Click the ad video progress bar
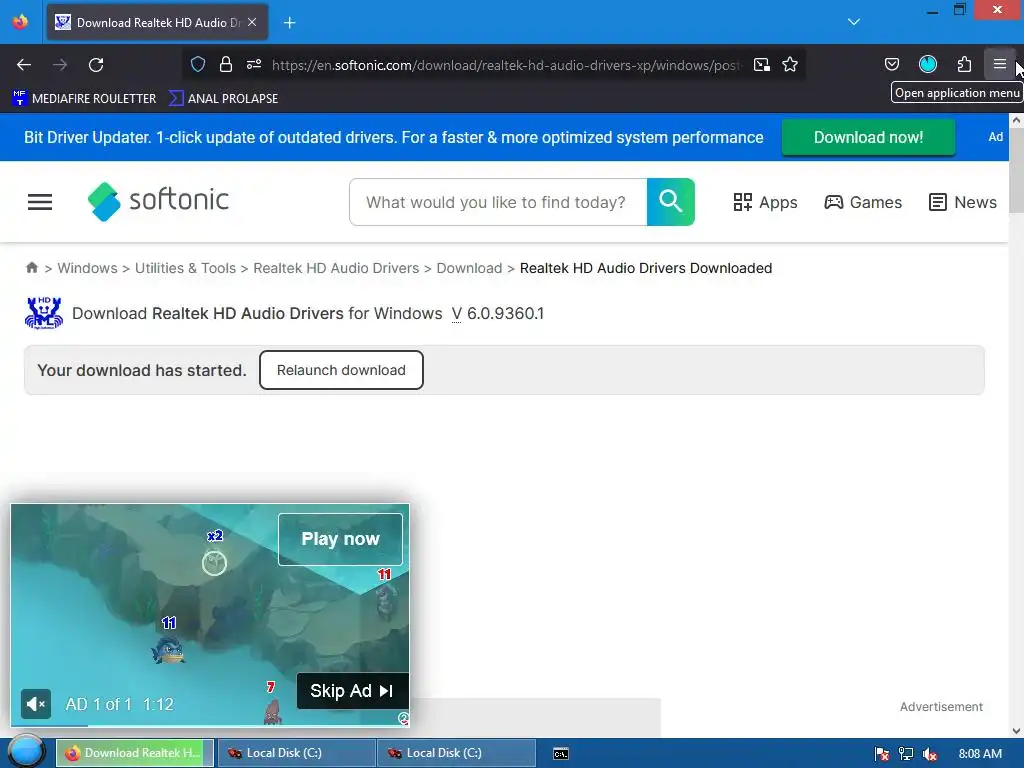1024x768 pixels. coord(210,725)
